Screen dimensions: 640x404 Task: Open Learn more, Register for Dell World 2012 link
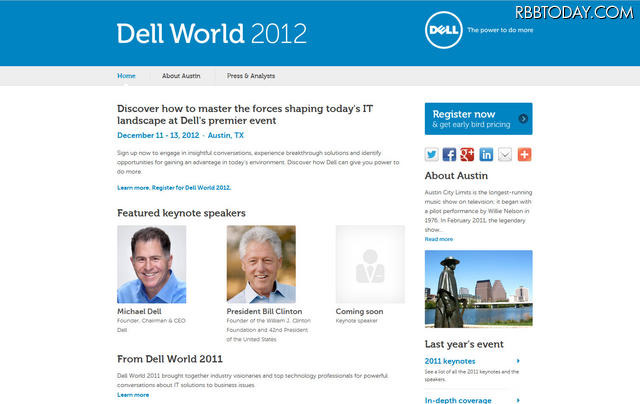pyautogui.click(x=174, y=188)
